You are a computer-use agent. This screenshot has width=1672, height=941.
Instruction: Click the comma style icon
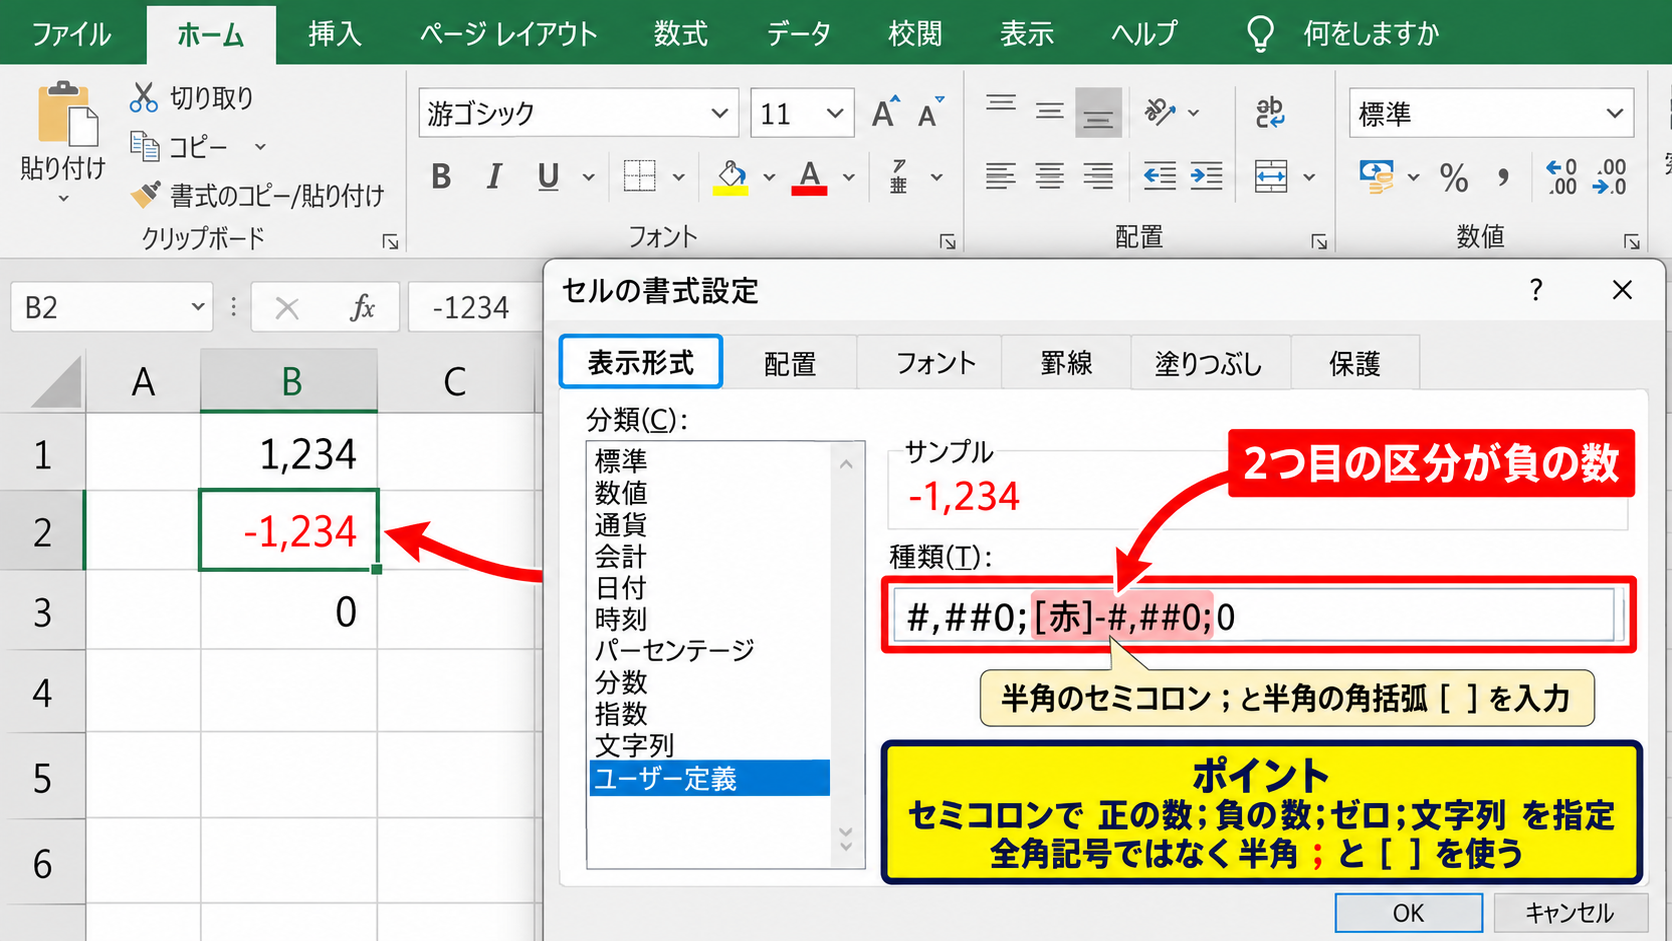[1503, 177]
